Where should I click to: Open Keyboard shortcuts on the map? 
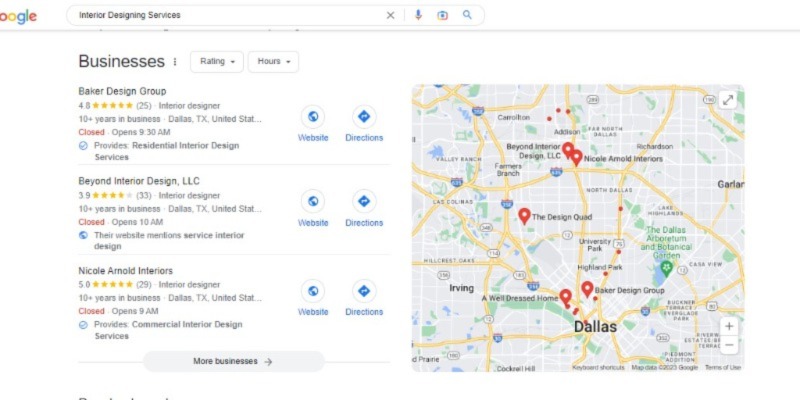[598, 367]
